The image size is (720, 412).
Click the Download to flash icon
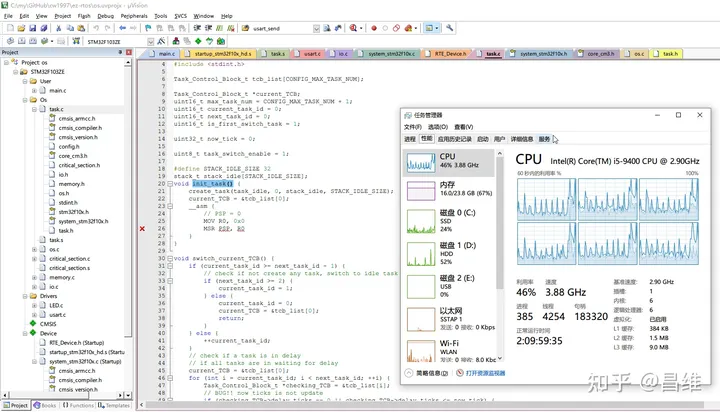pyautogui.click(x=76, y=41)
